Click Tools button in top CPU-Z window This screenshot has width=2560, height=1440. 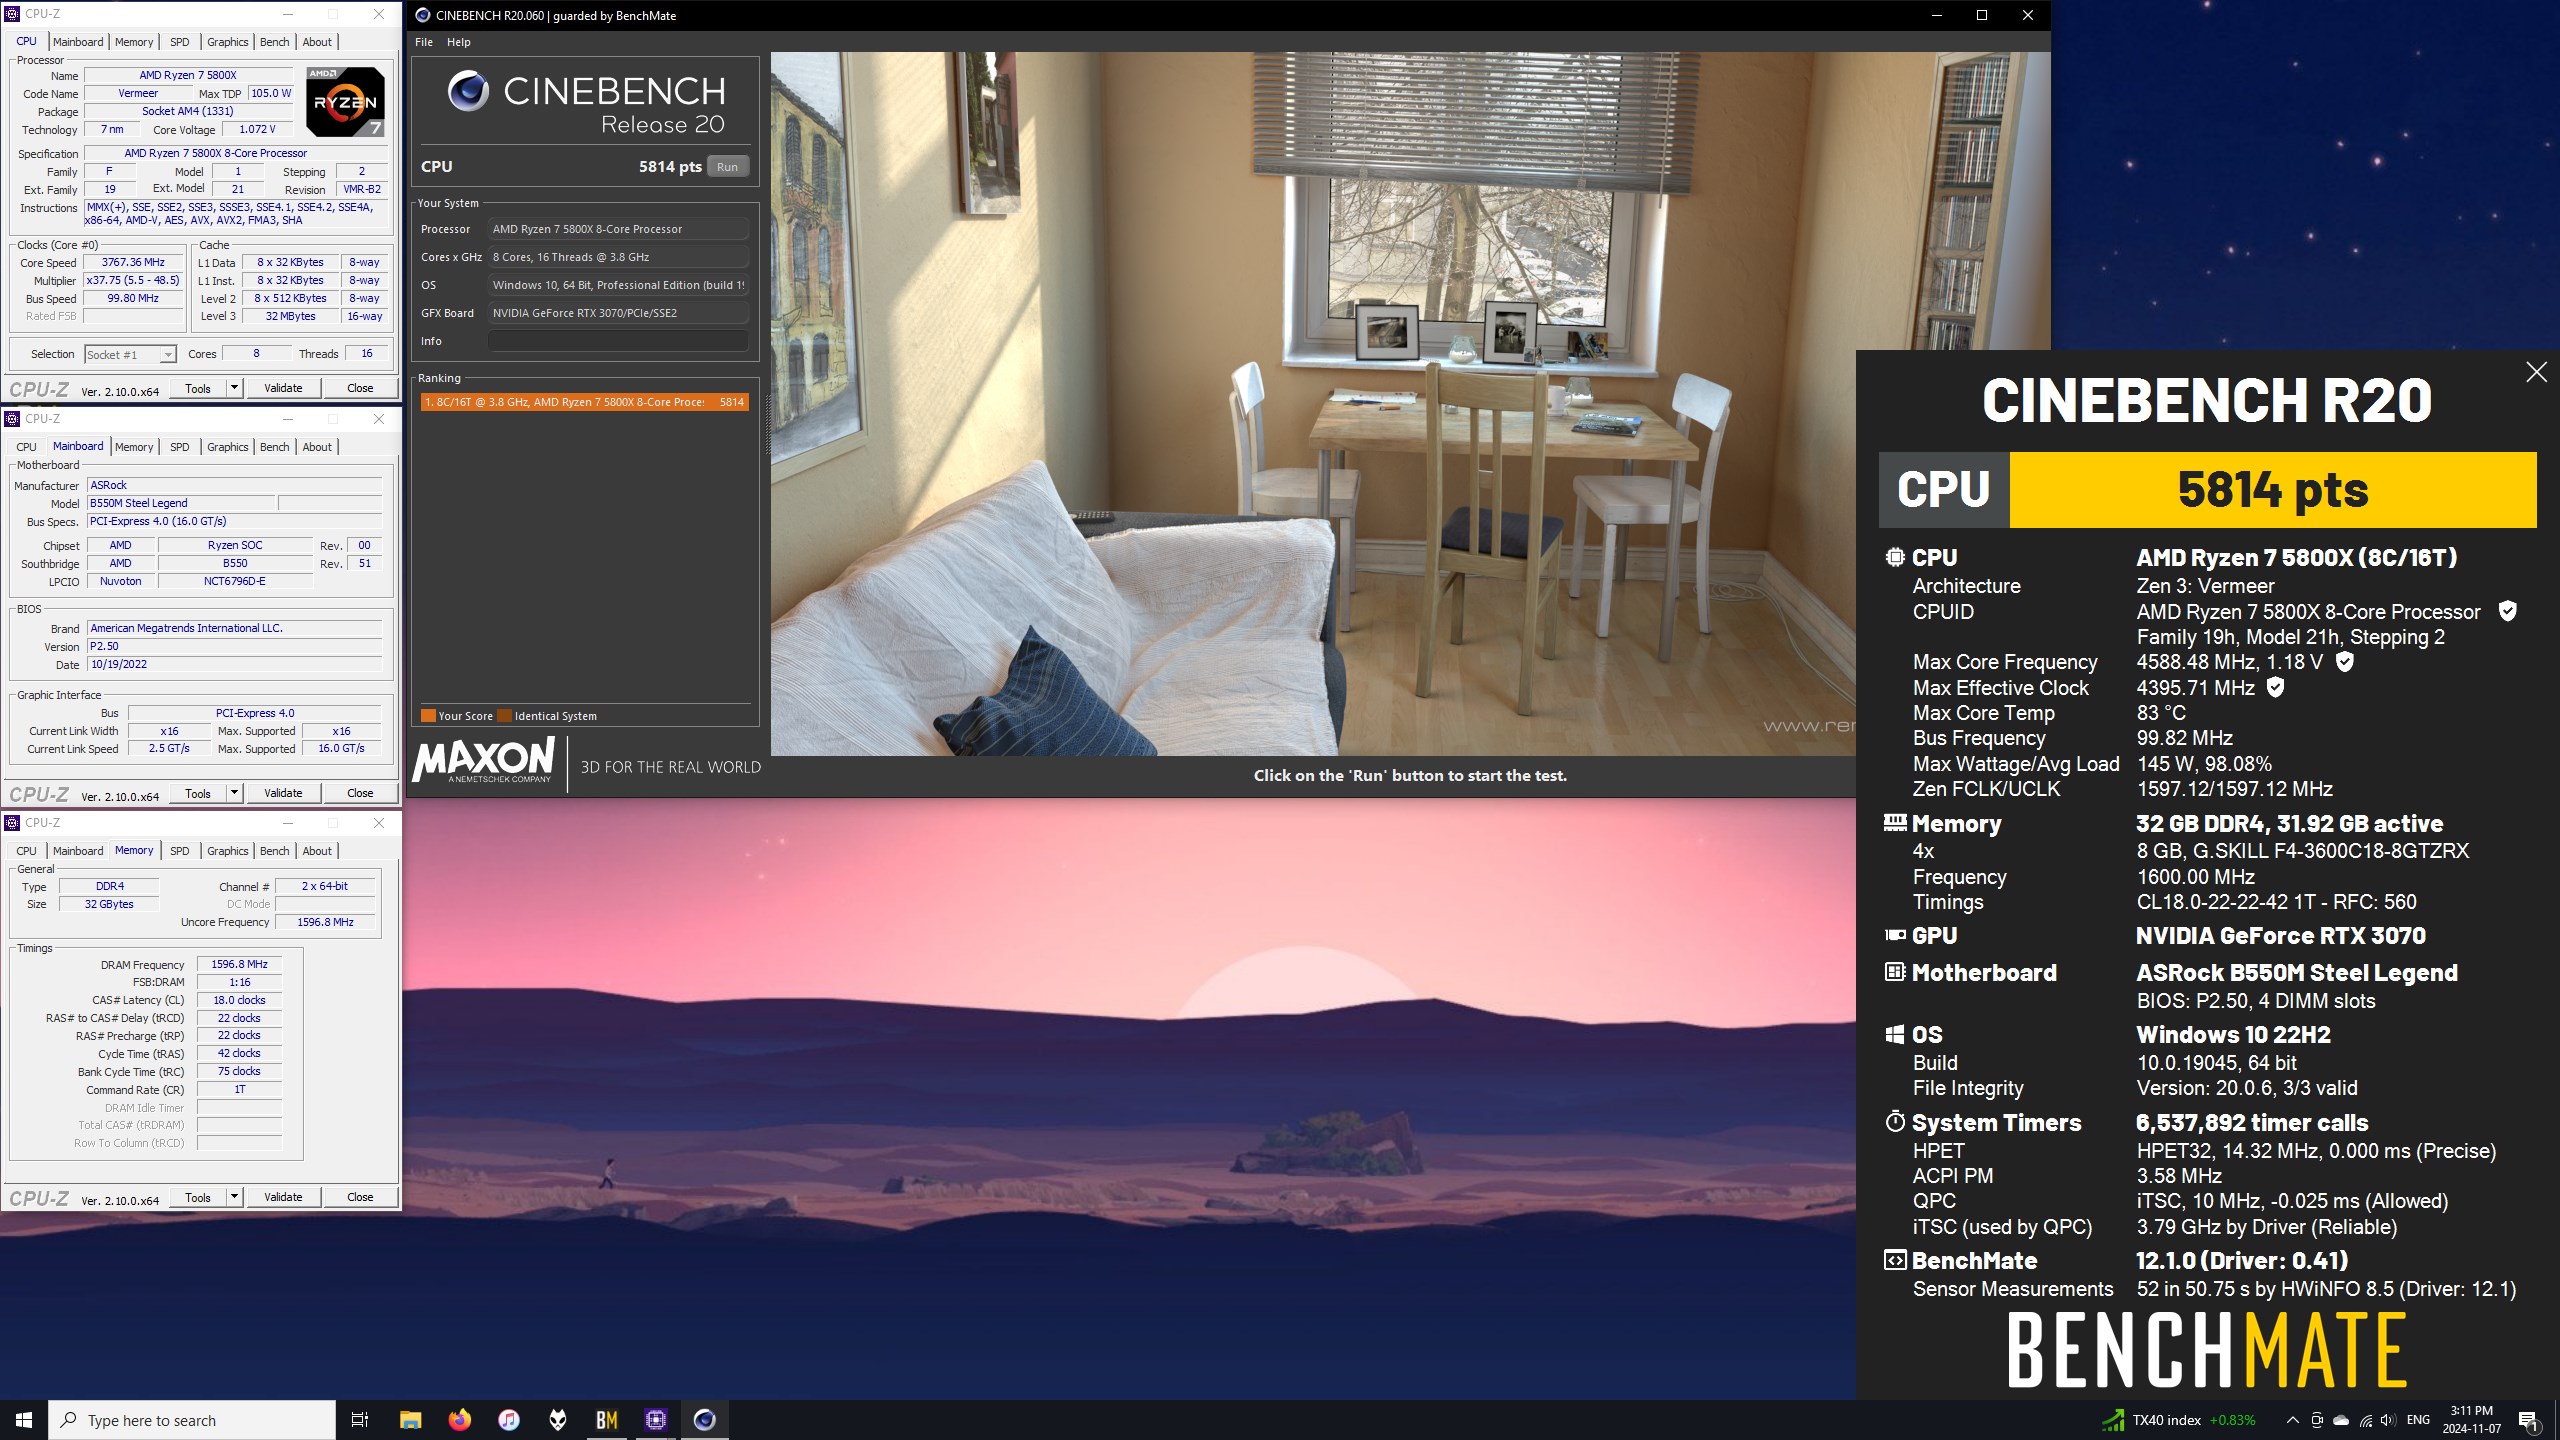coord(198,388)
